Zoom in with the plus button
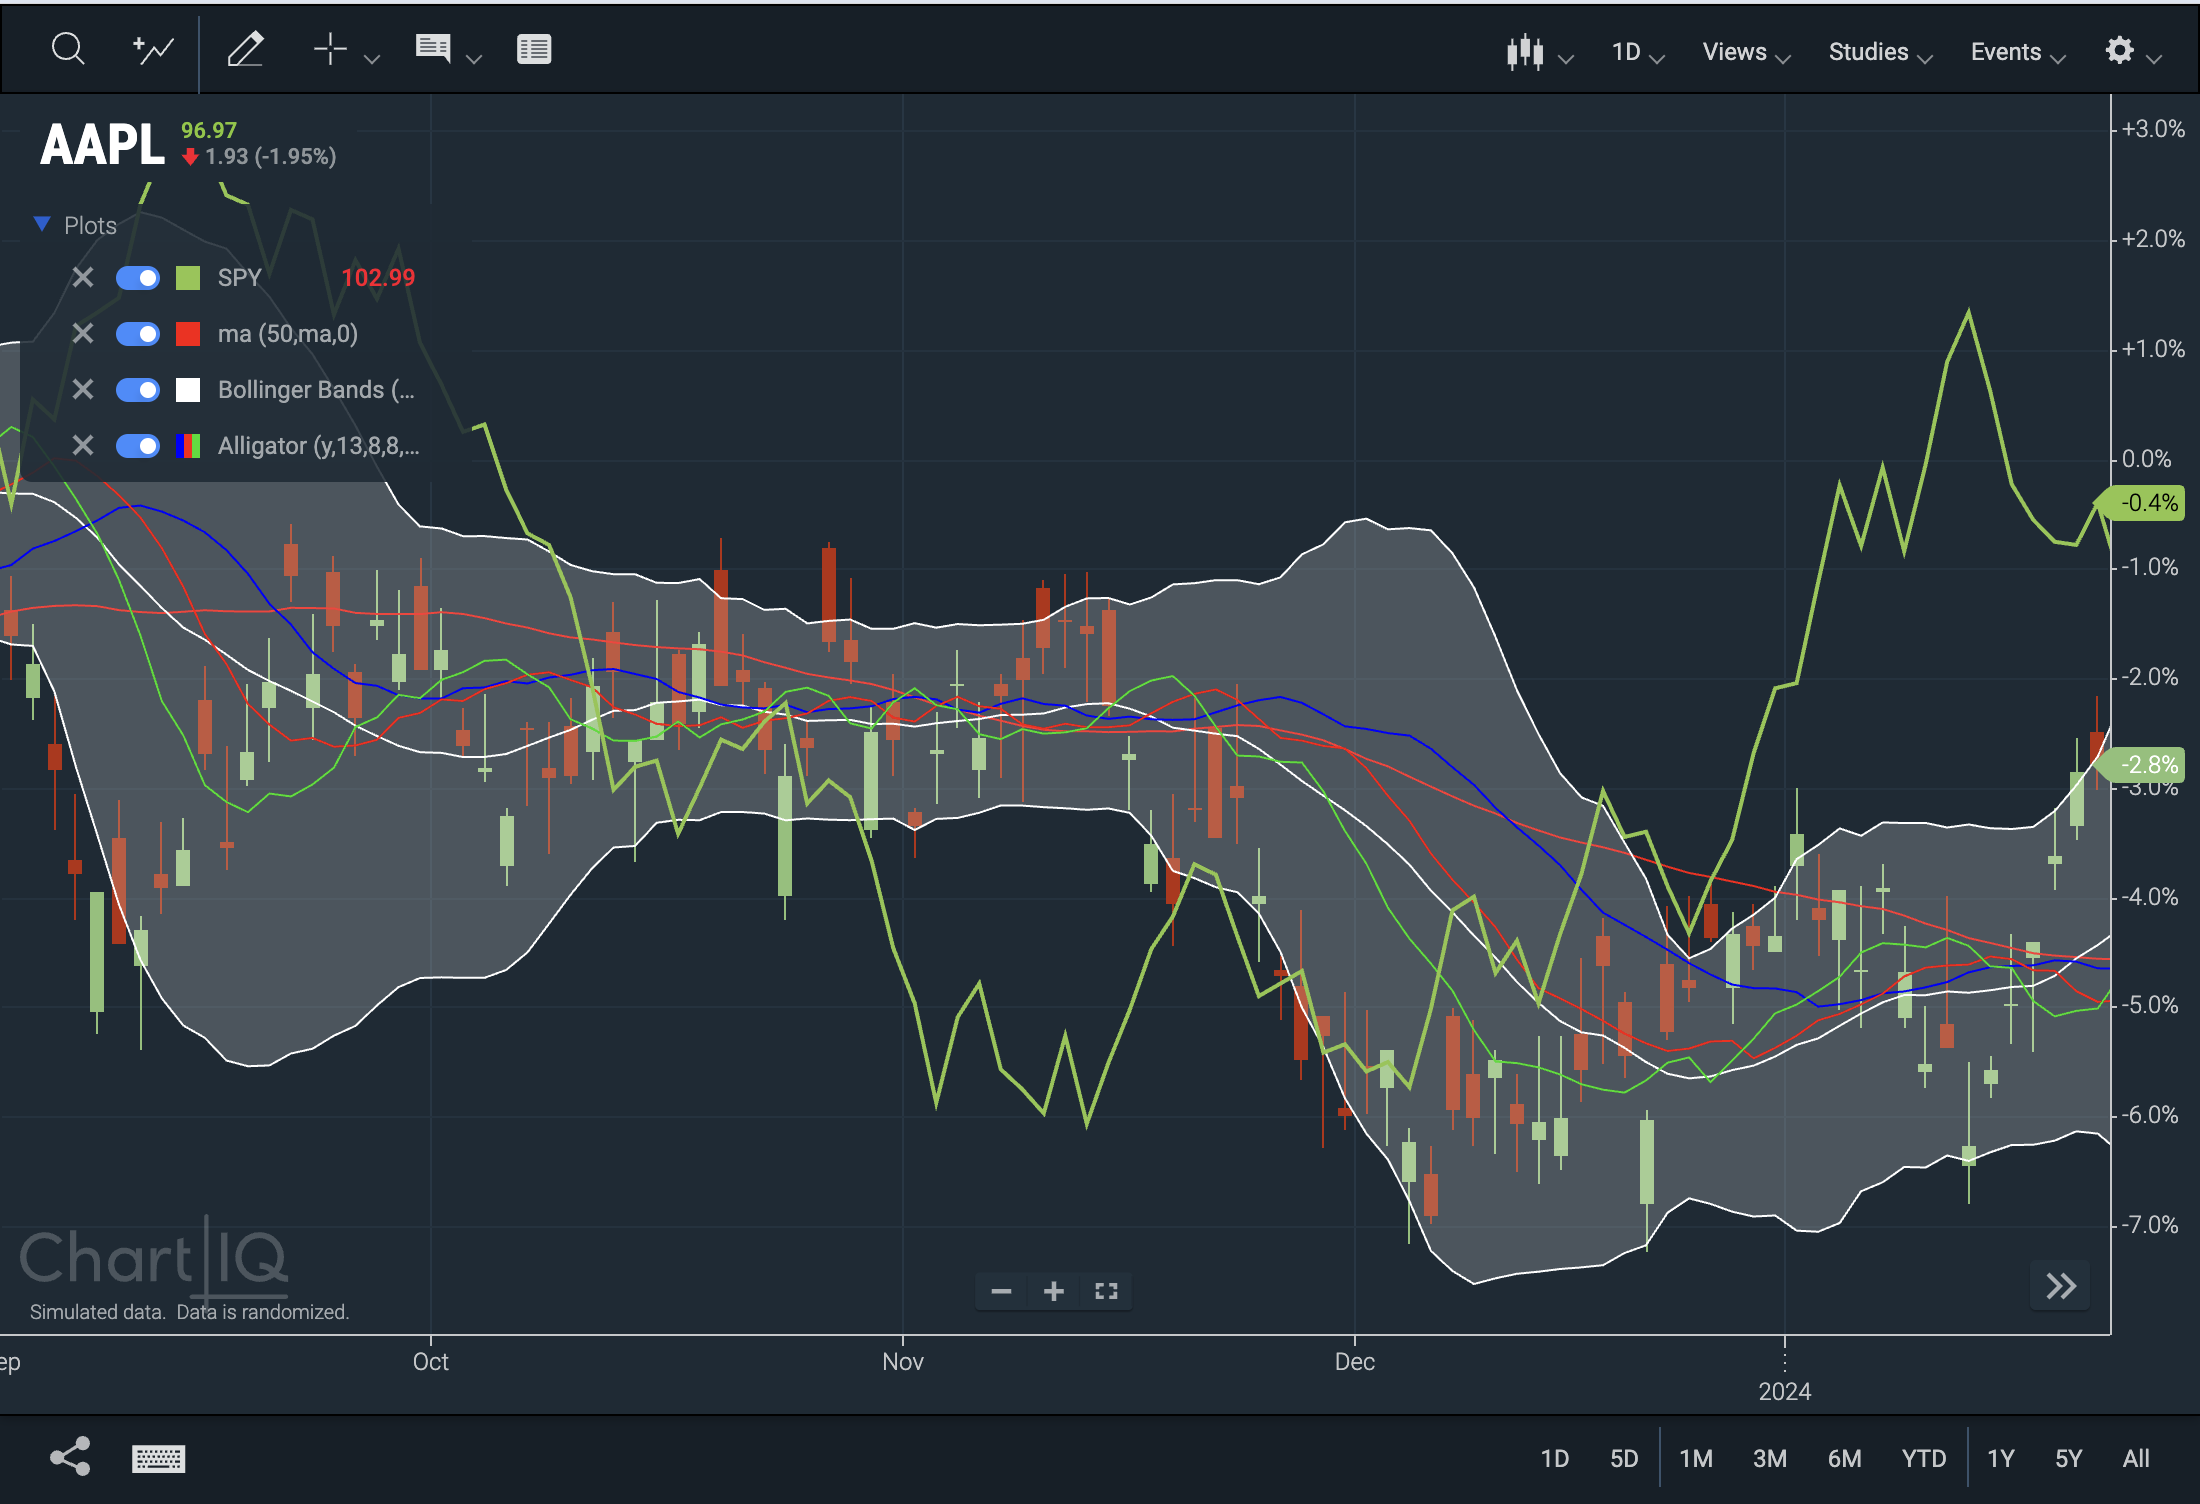This screenshot has height=1504, width=2200. 1053,1291
